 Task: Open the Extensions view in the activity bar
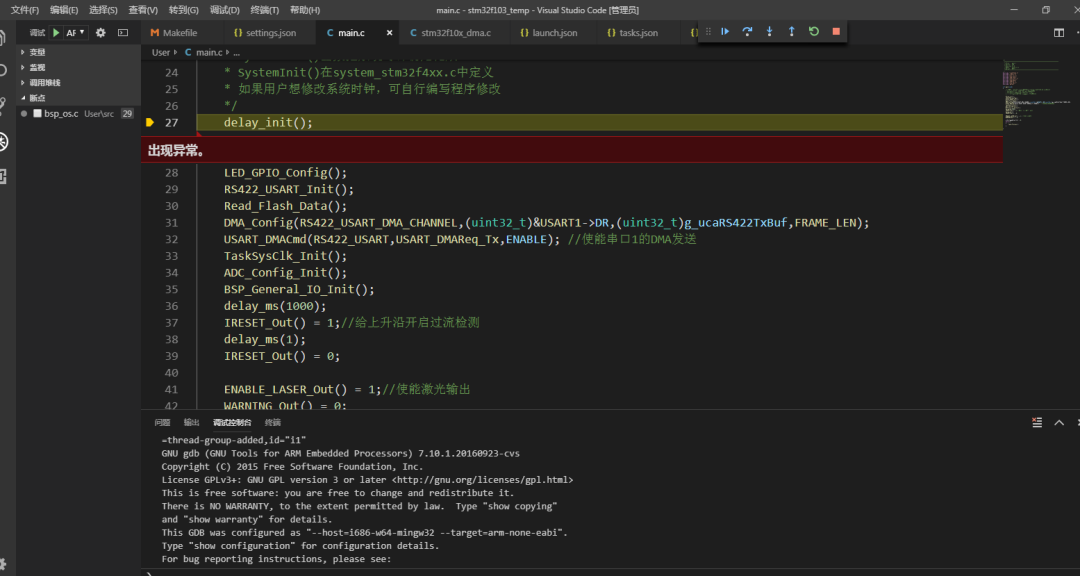pos(9,177)
